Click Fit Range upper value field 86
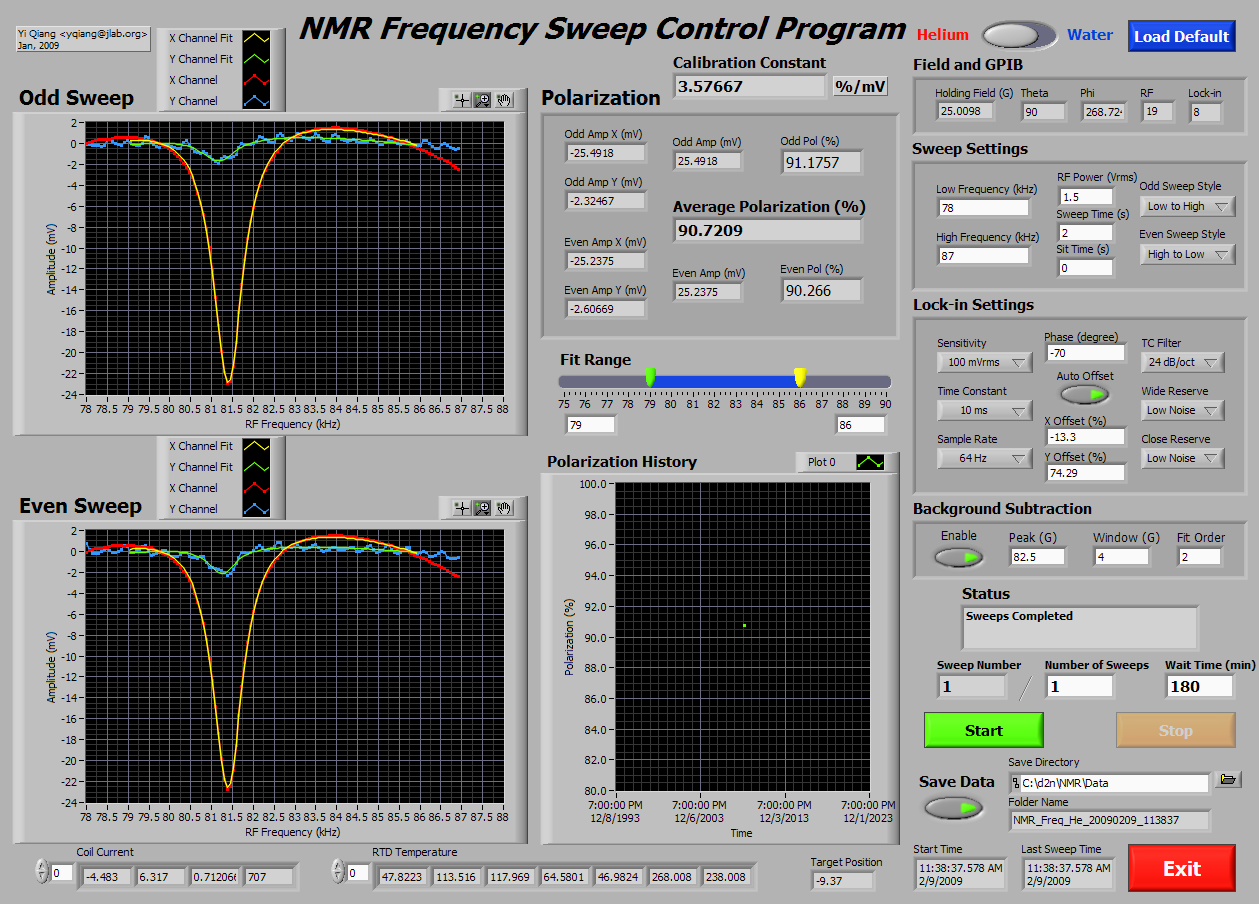The height and width of the screenshot is (904, 1259). pyautogui.click(x=861, y=425)
